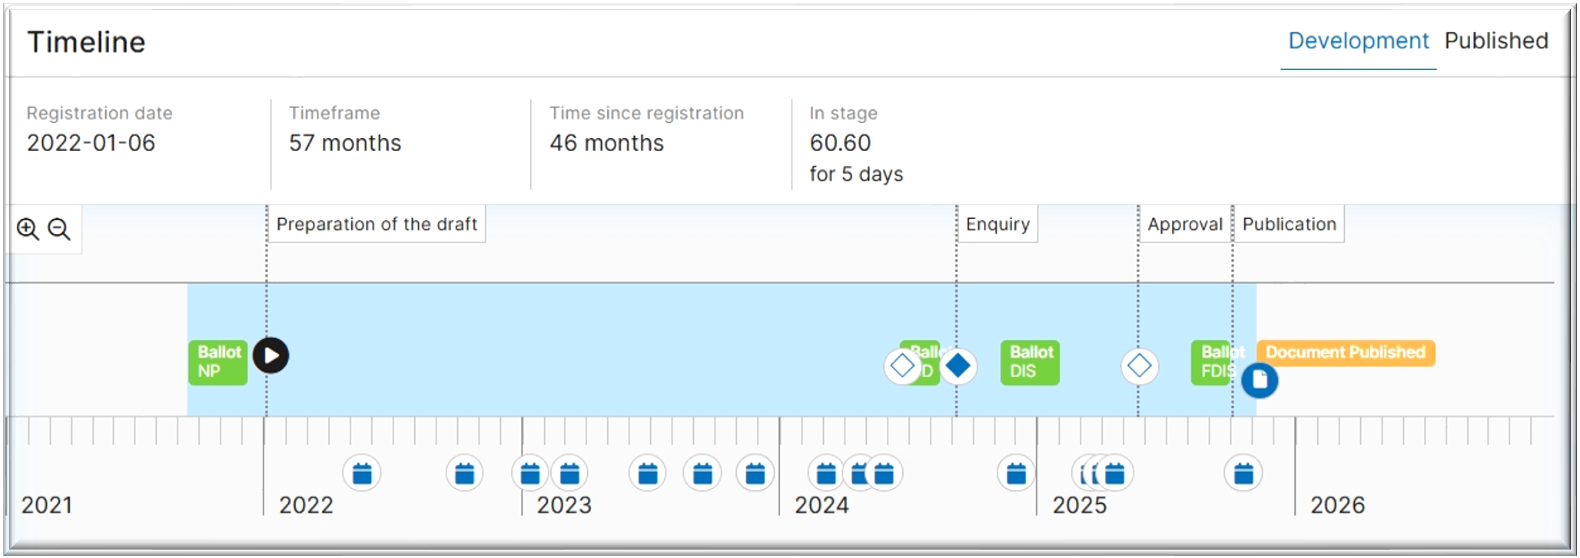This screenshot has height=558, width=1580.
Task: Click the black play marker at 2022
Action: pos(271,355)
